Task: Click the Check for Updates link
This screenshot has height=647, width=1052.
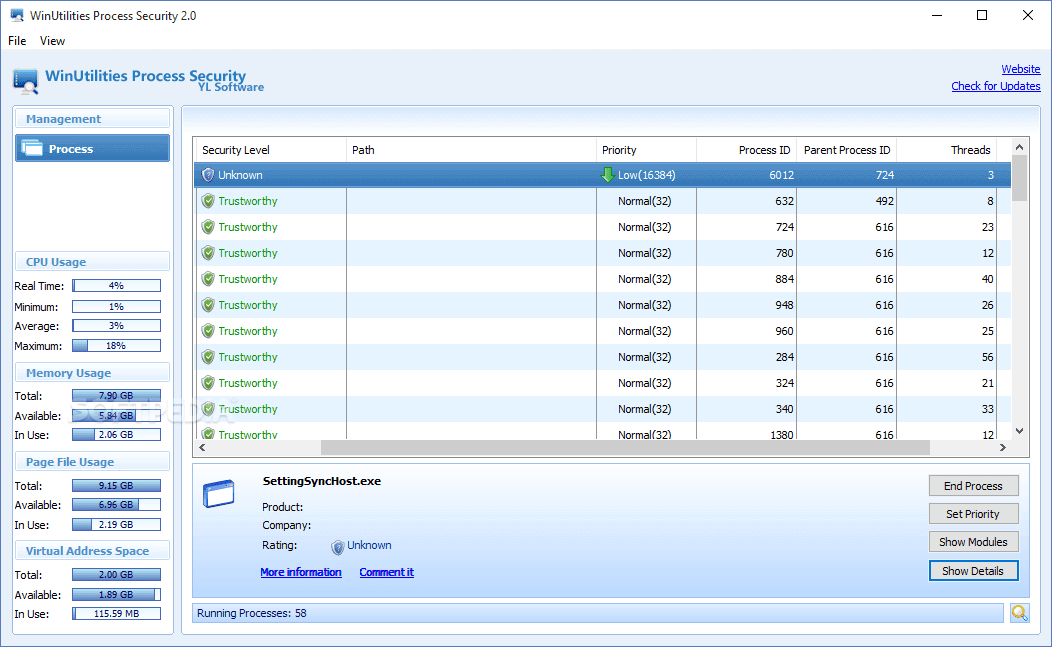Action: 995,86
